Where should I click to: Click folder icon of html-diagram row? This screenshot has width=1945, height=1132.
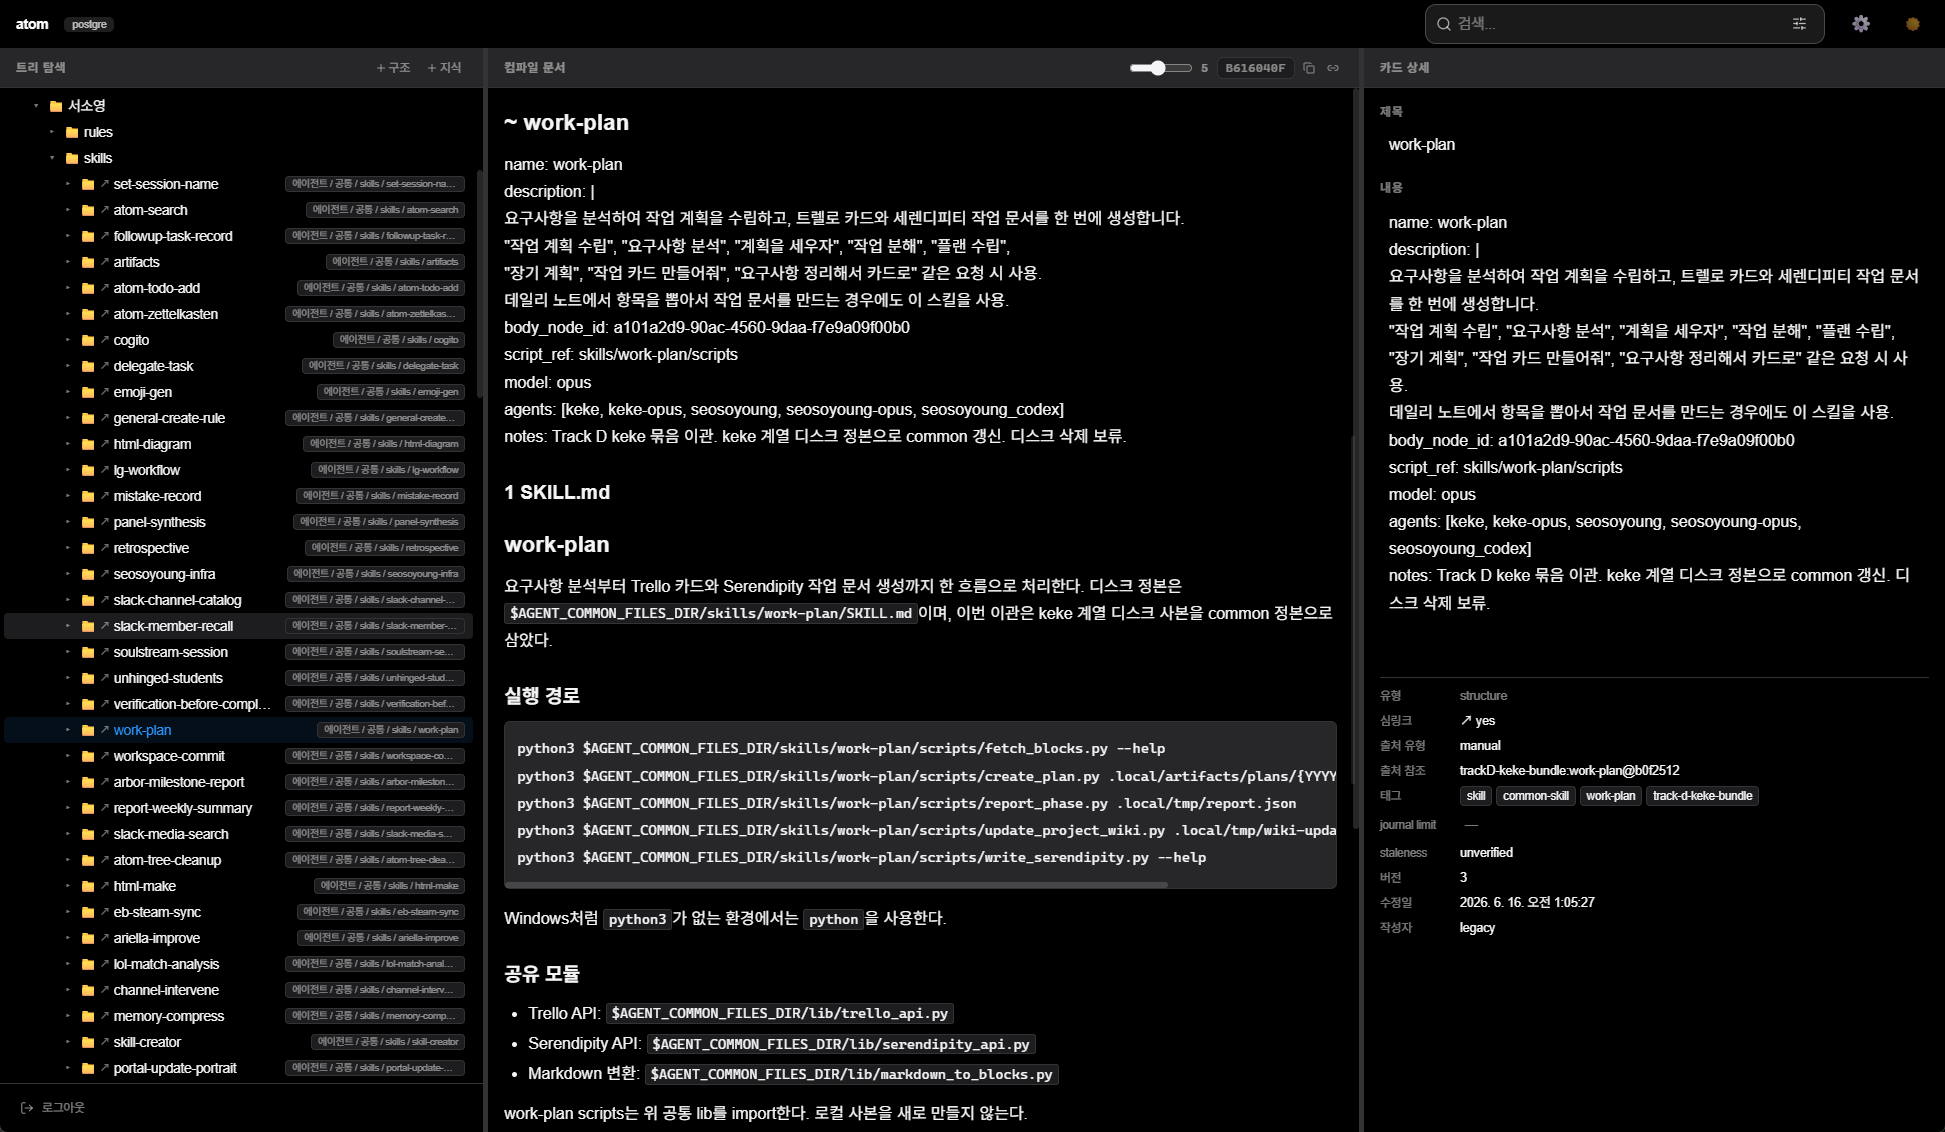(x=88, y=444)
